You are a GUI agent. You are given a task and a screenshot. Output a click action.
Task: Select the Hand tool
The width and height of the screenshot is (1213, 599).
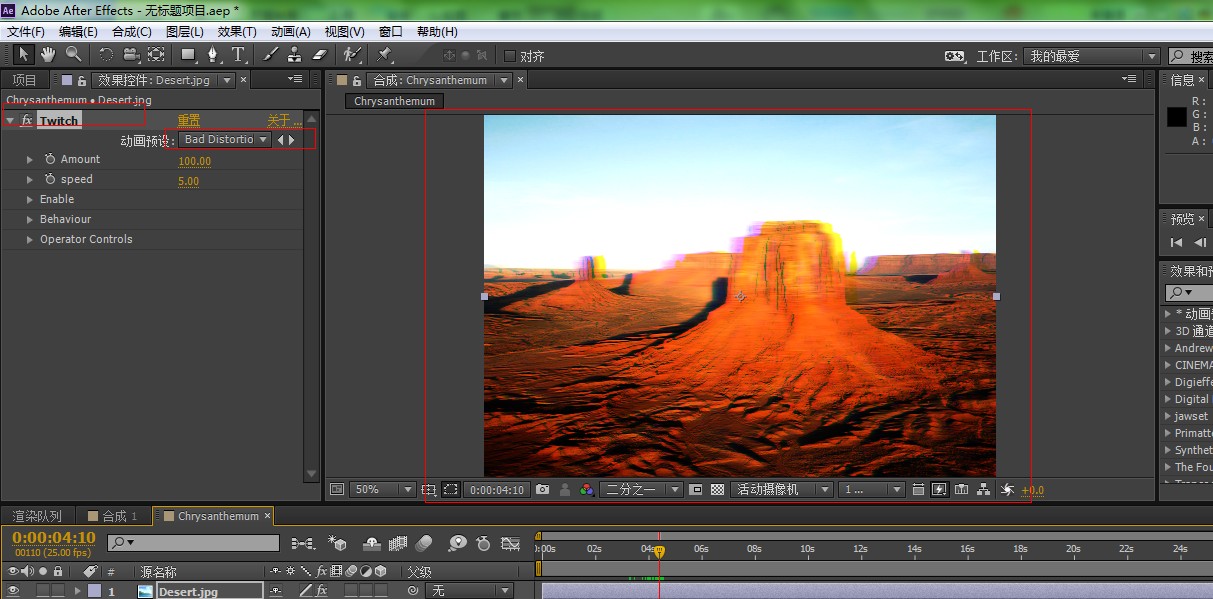(48, 55)
